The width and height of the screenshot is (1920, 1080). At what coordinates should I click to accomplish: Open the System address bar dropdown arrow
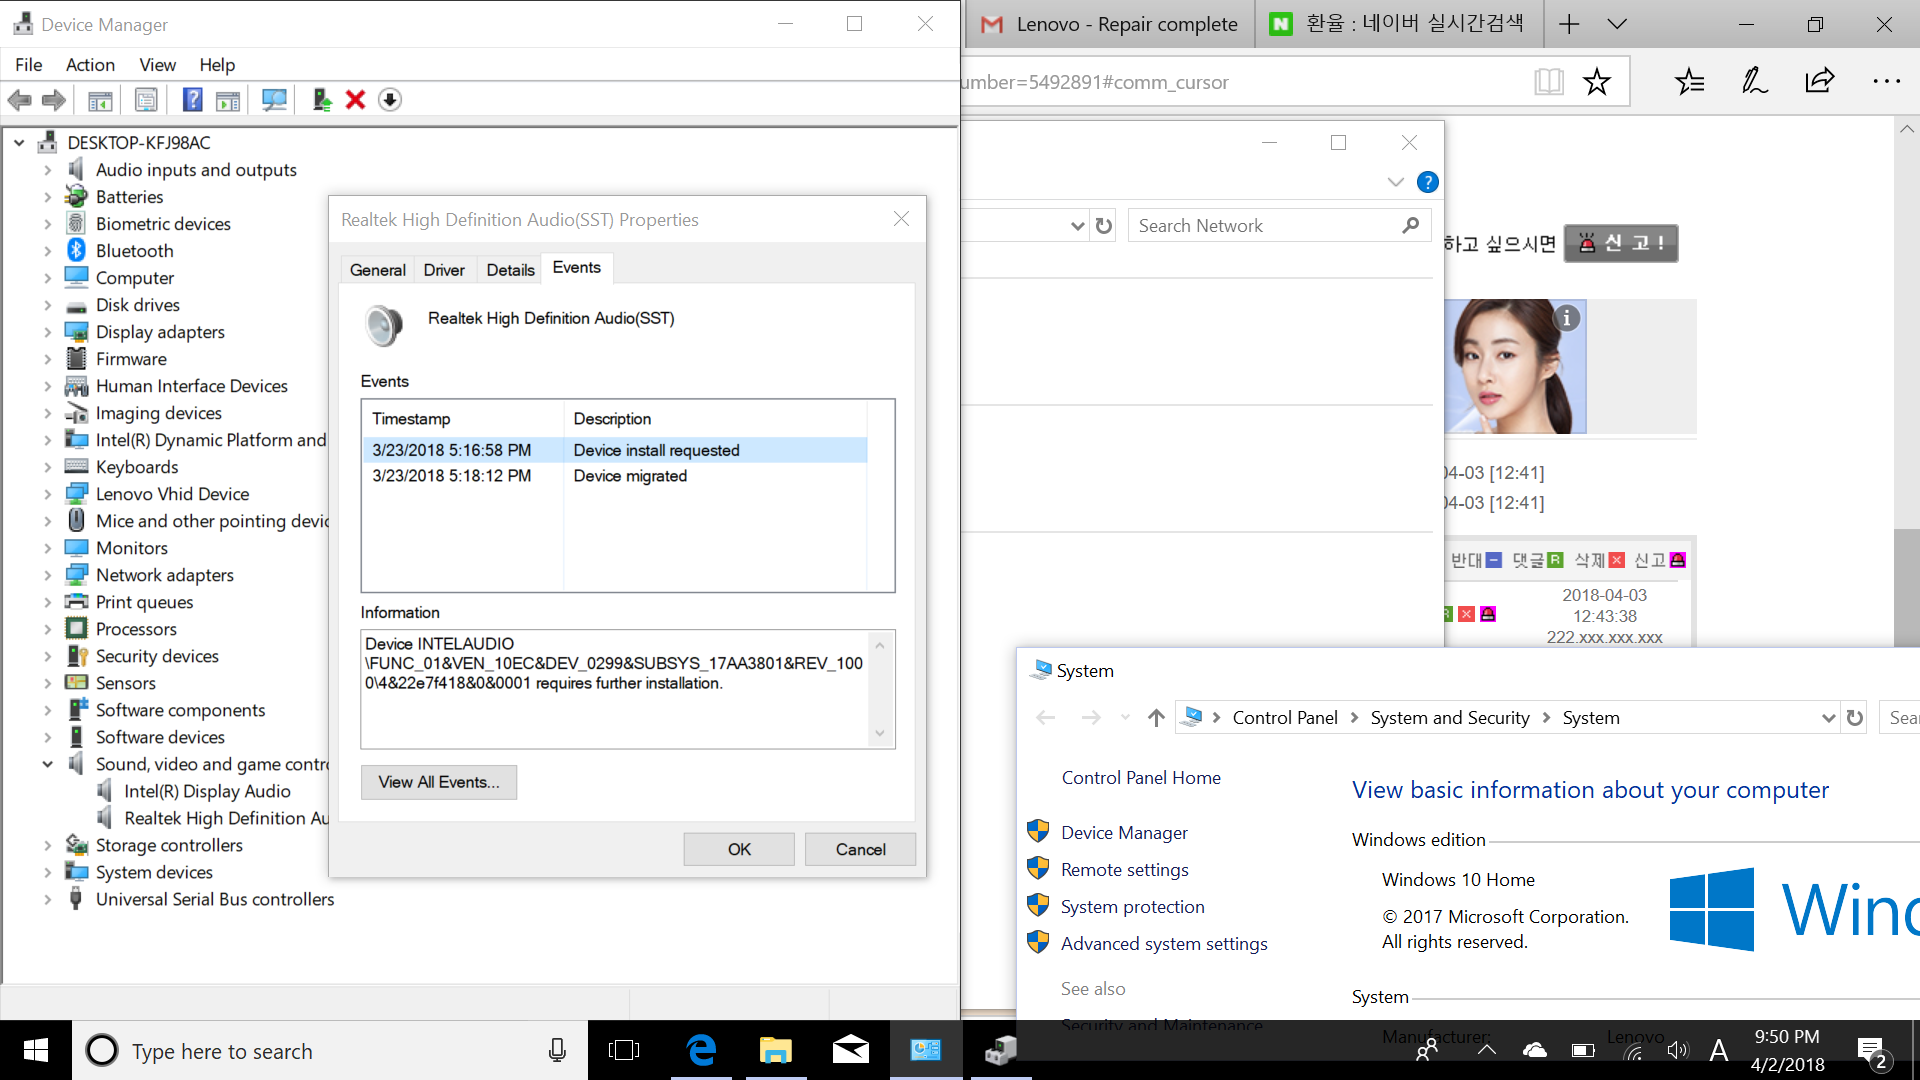point(1828,718)
